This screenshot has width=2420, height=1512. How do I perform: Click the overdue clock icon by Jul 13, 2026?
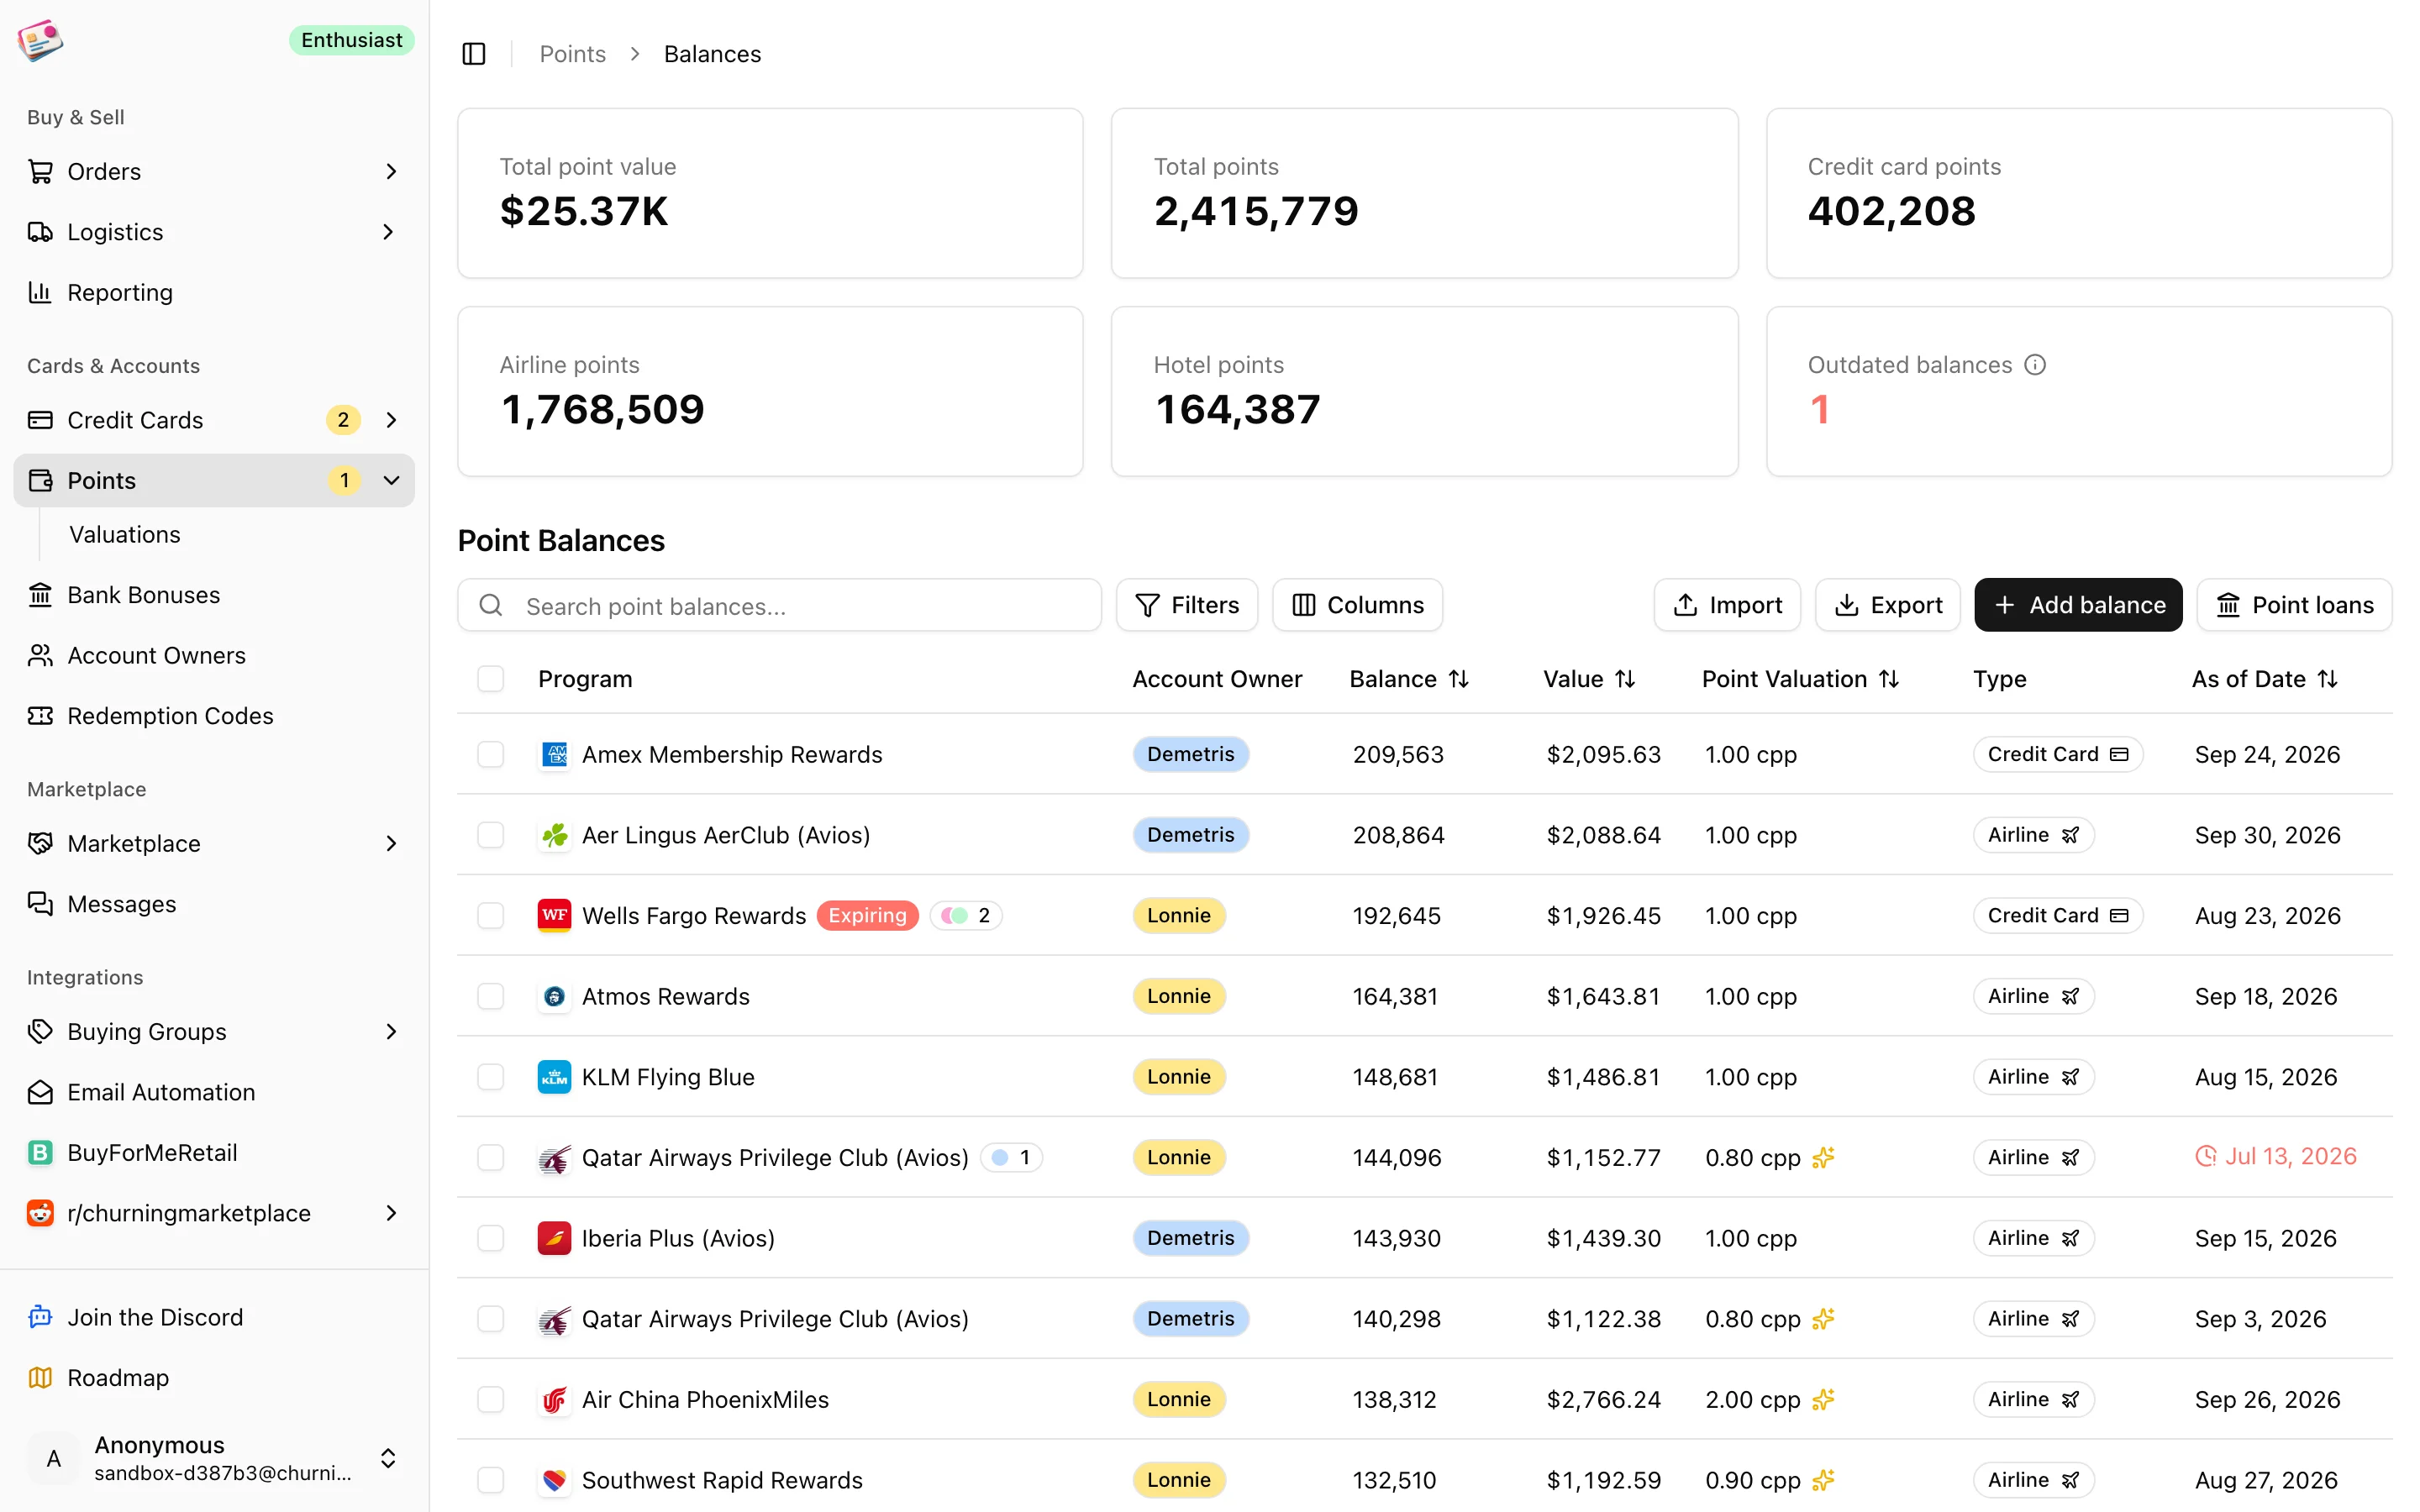tap(2205, 1157)
